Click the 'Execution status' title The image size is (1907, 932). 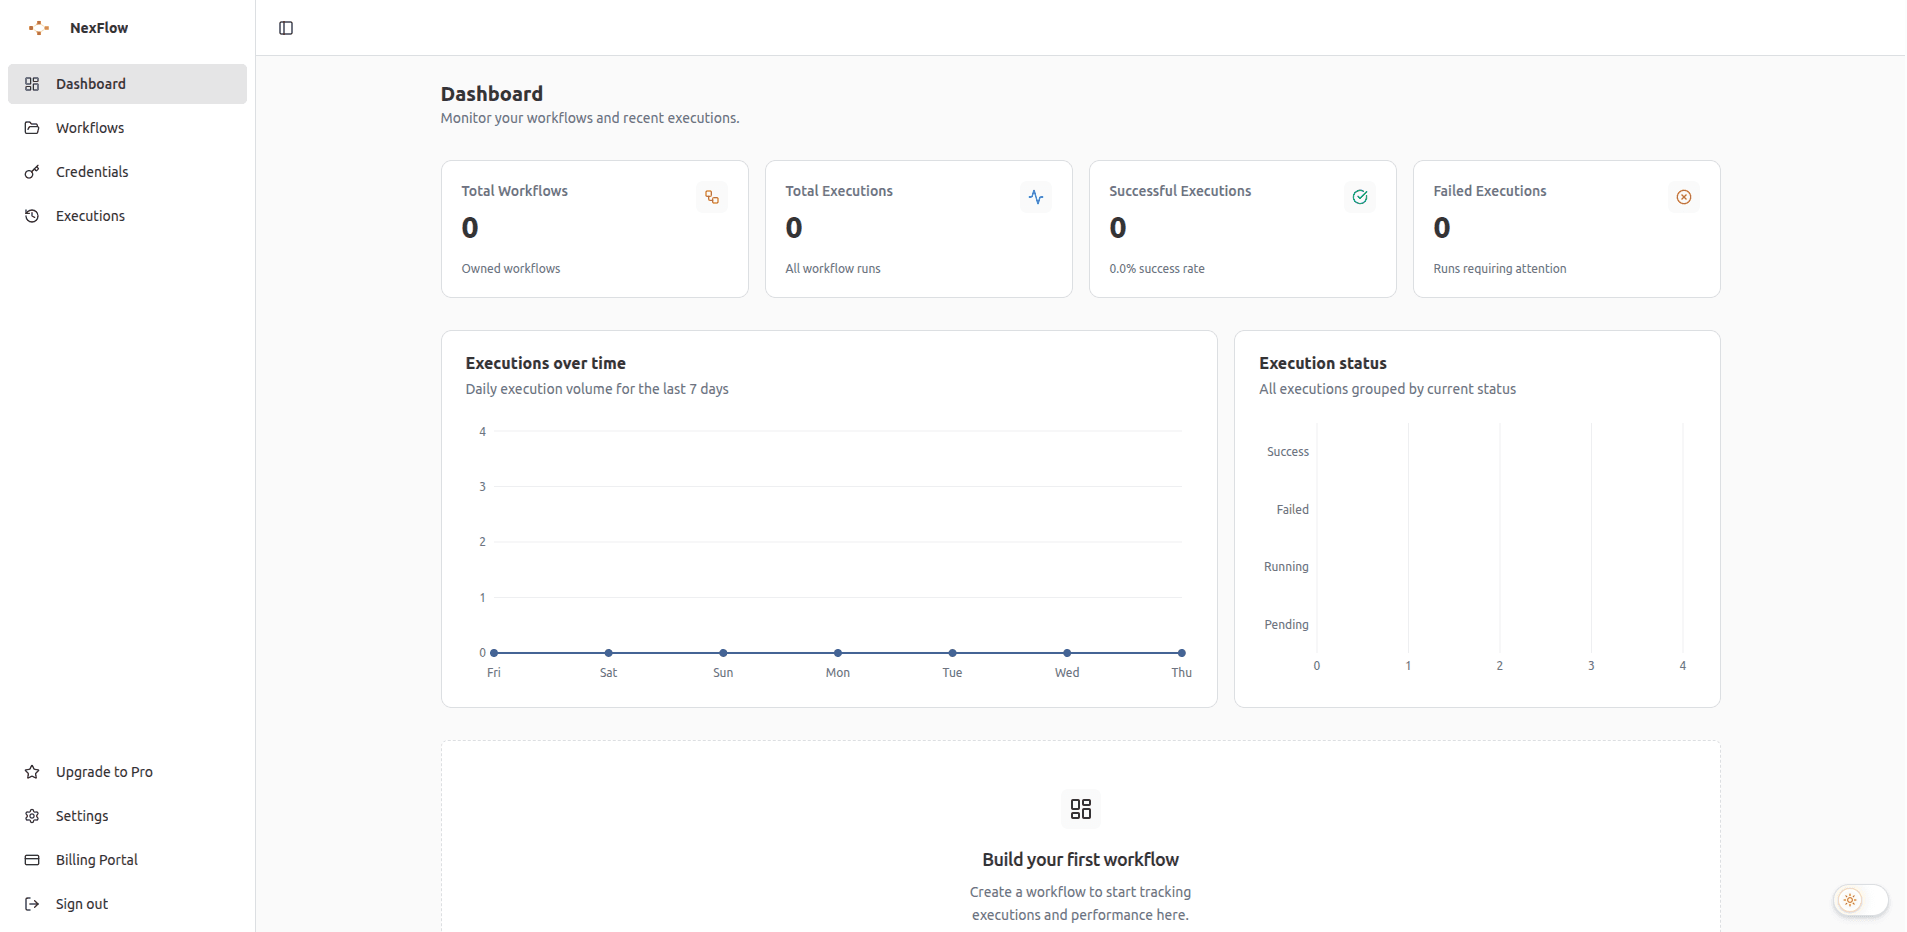1323,364
